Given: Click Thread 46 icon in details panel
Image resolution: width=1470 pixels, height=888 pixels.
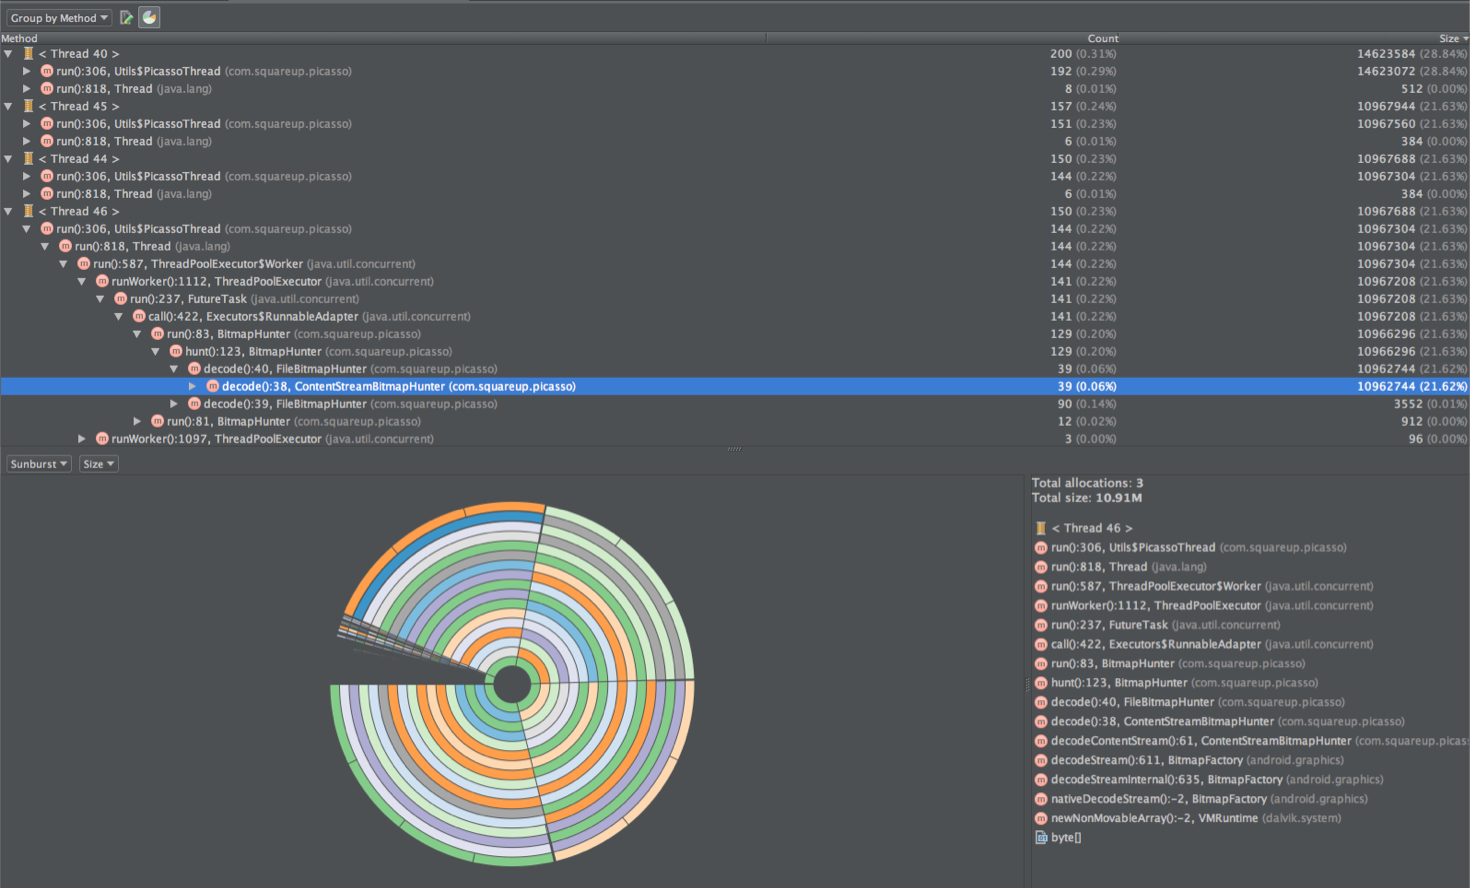Looking at the screenshot, I should [1041, 528].
